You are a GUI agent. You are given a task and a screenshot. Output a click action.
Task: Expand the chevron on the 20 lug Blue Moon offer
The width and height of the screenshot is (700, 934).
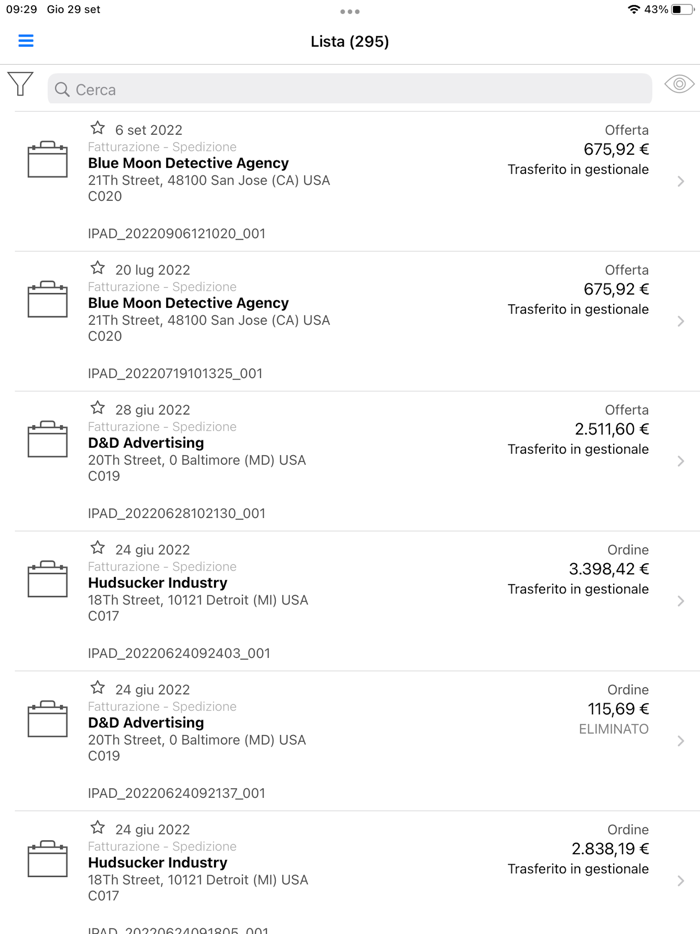point(682,322)
